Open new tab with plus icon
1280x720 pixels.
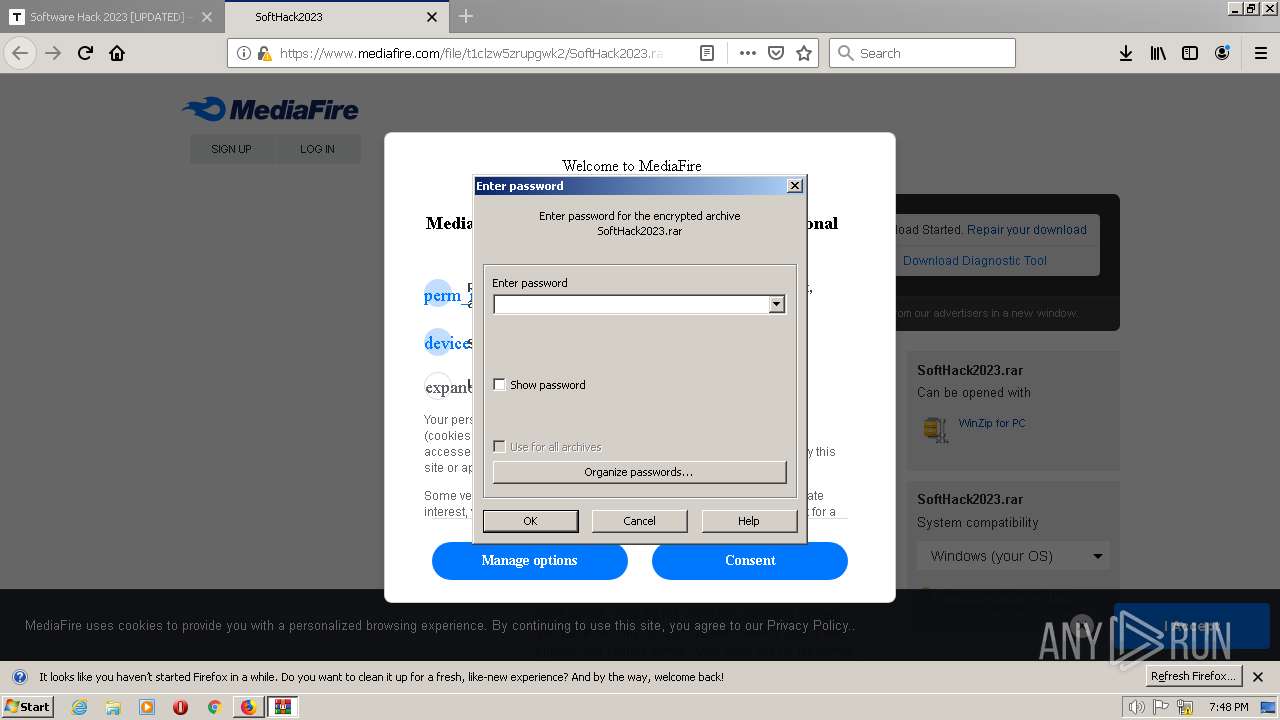(x=466, y=16)
